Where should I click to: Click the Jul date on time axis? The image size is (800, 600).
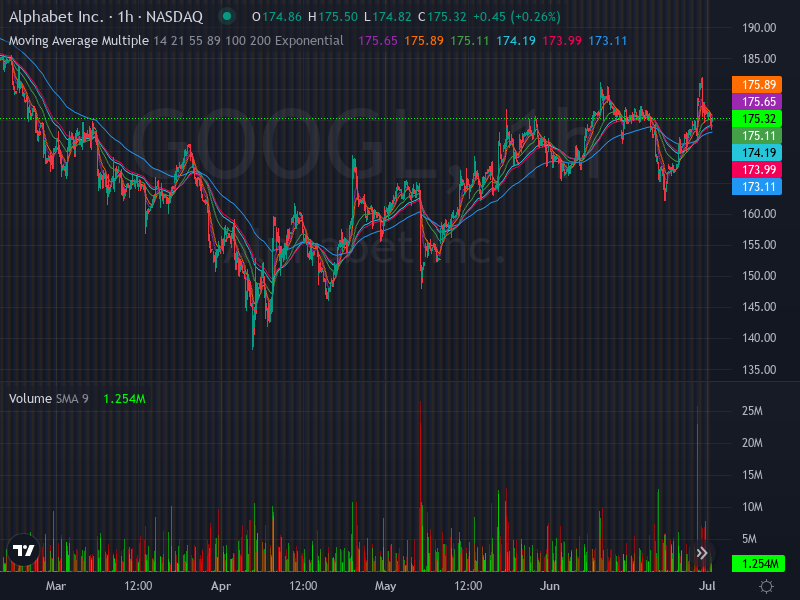point(707,586)
